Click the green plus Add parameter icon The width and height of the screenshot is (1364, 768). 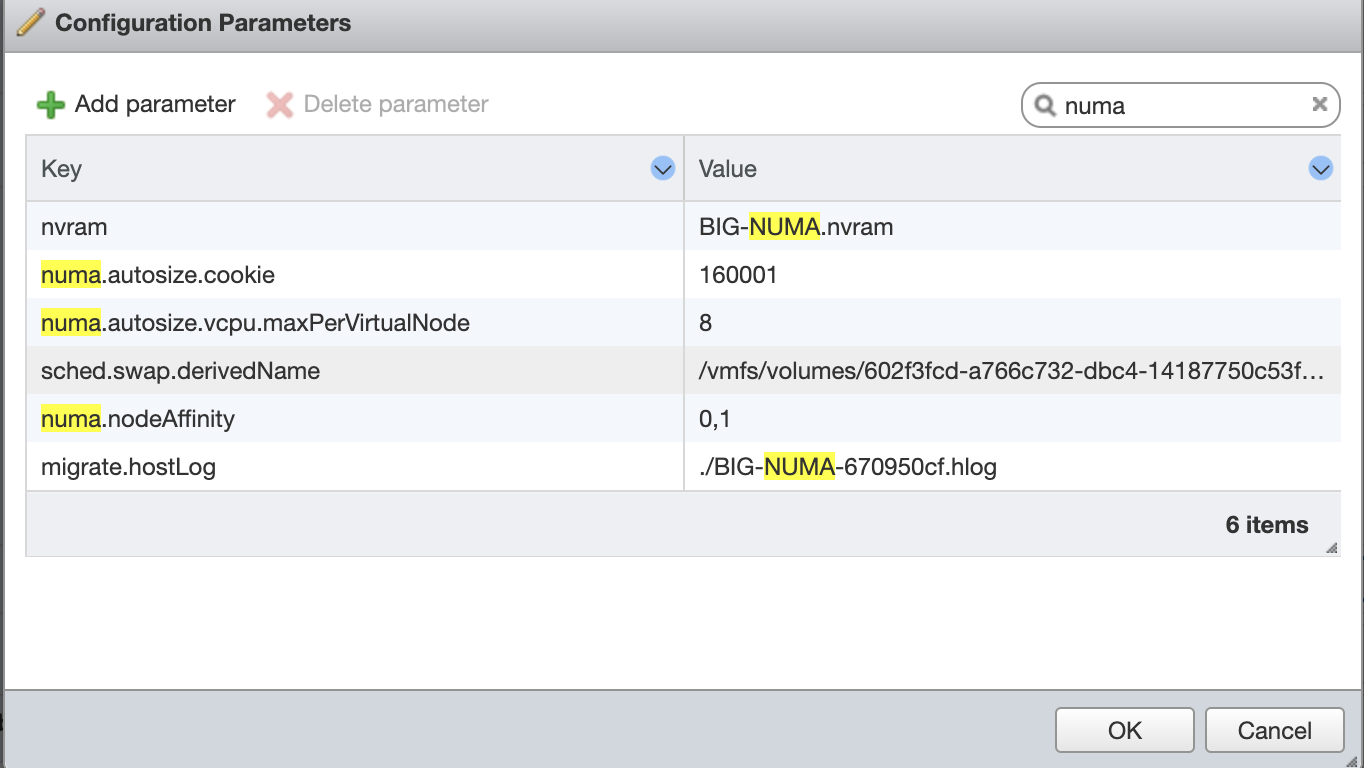coord(49,104)
